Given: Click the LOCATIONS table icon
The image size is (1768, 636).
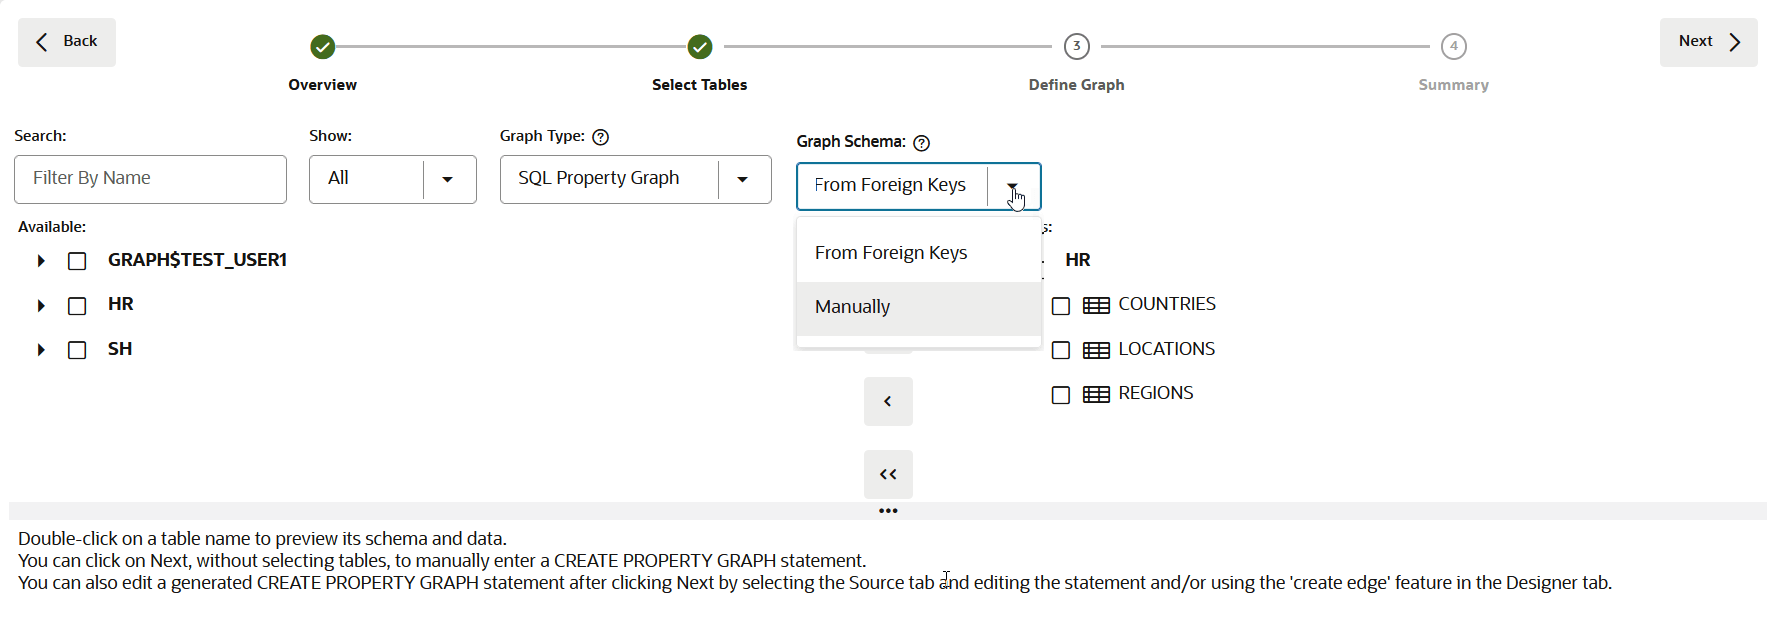Looking at the screenshot, I should [1097, 350].
